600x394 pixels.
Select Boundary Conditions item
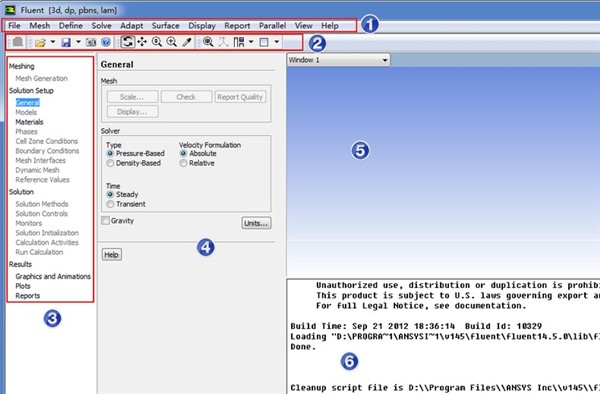(x=47, y=151)
